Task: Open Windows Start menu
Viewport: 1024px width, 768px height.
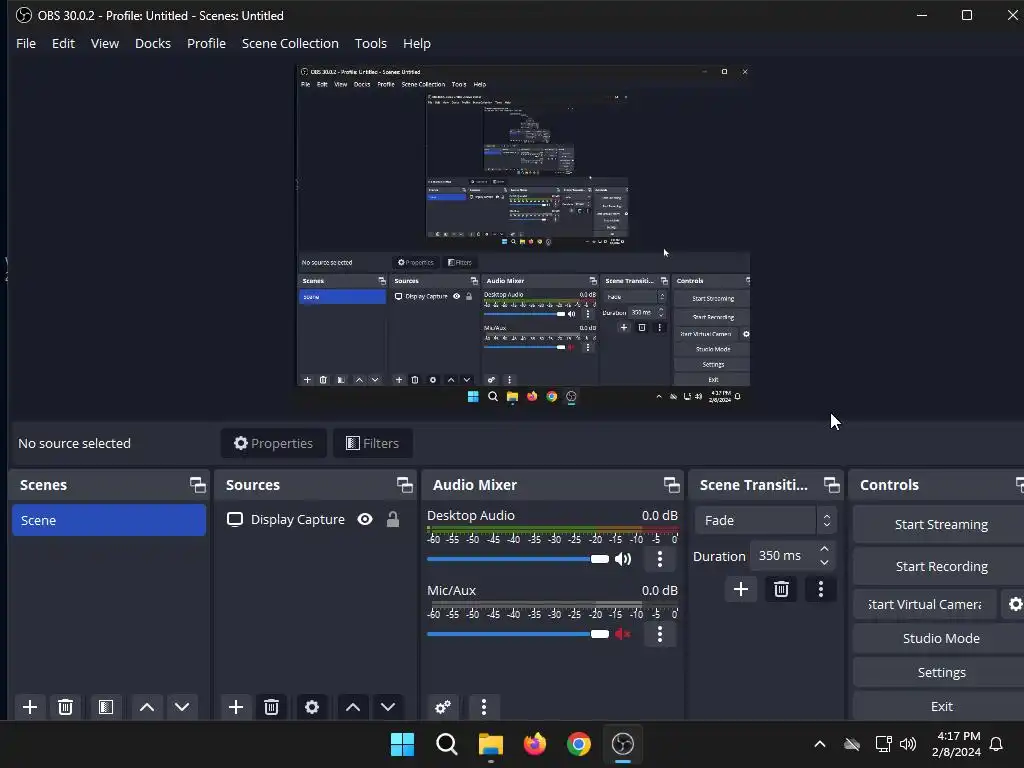Action: point(402,744)
